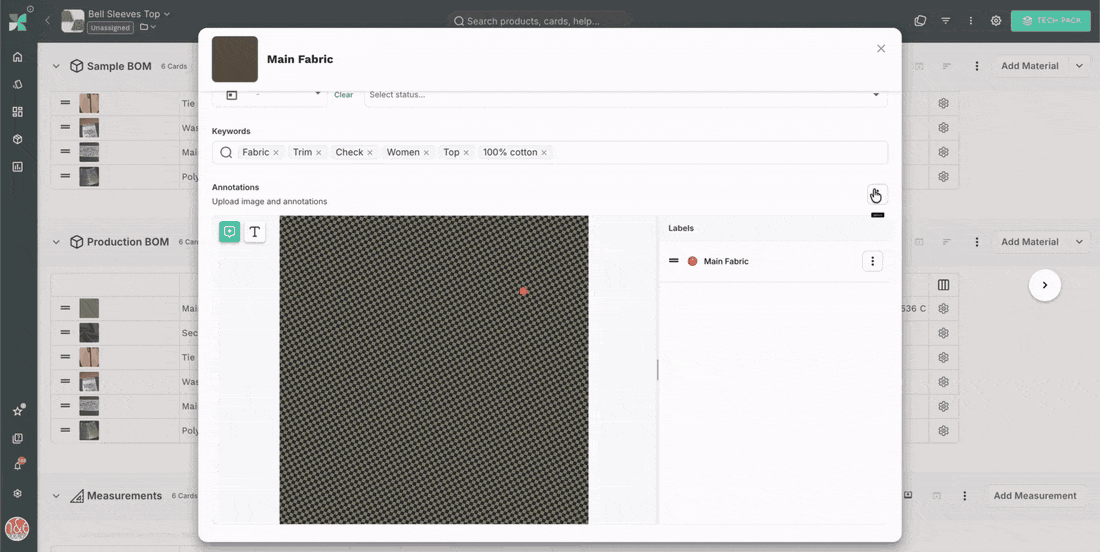The width and height of the screenshot is (1100, 552).
Task: Click the red Main Fabric label color dot
Action: 692,261
